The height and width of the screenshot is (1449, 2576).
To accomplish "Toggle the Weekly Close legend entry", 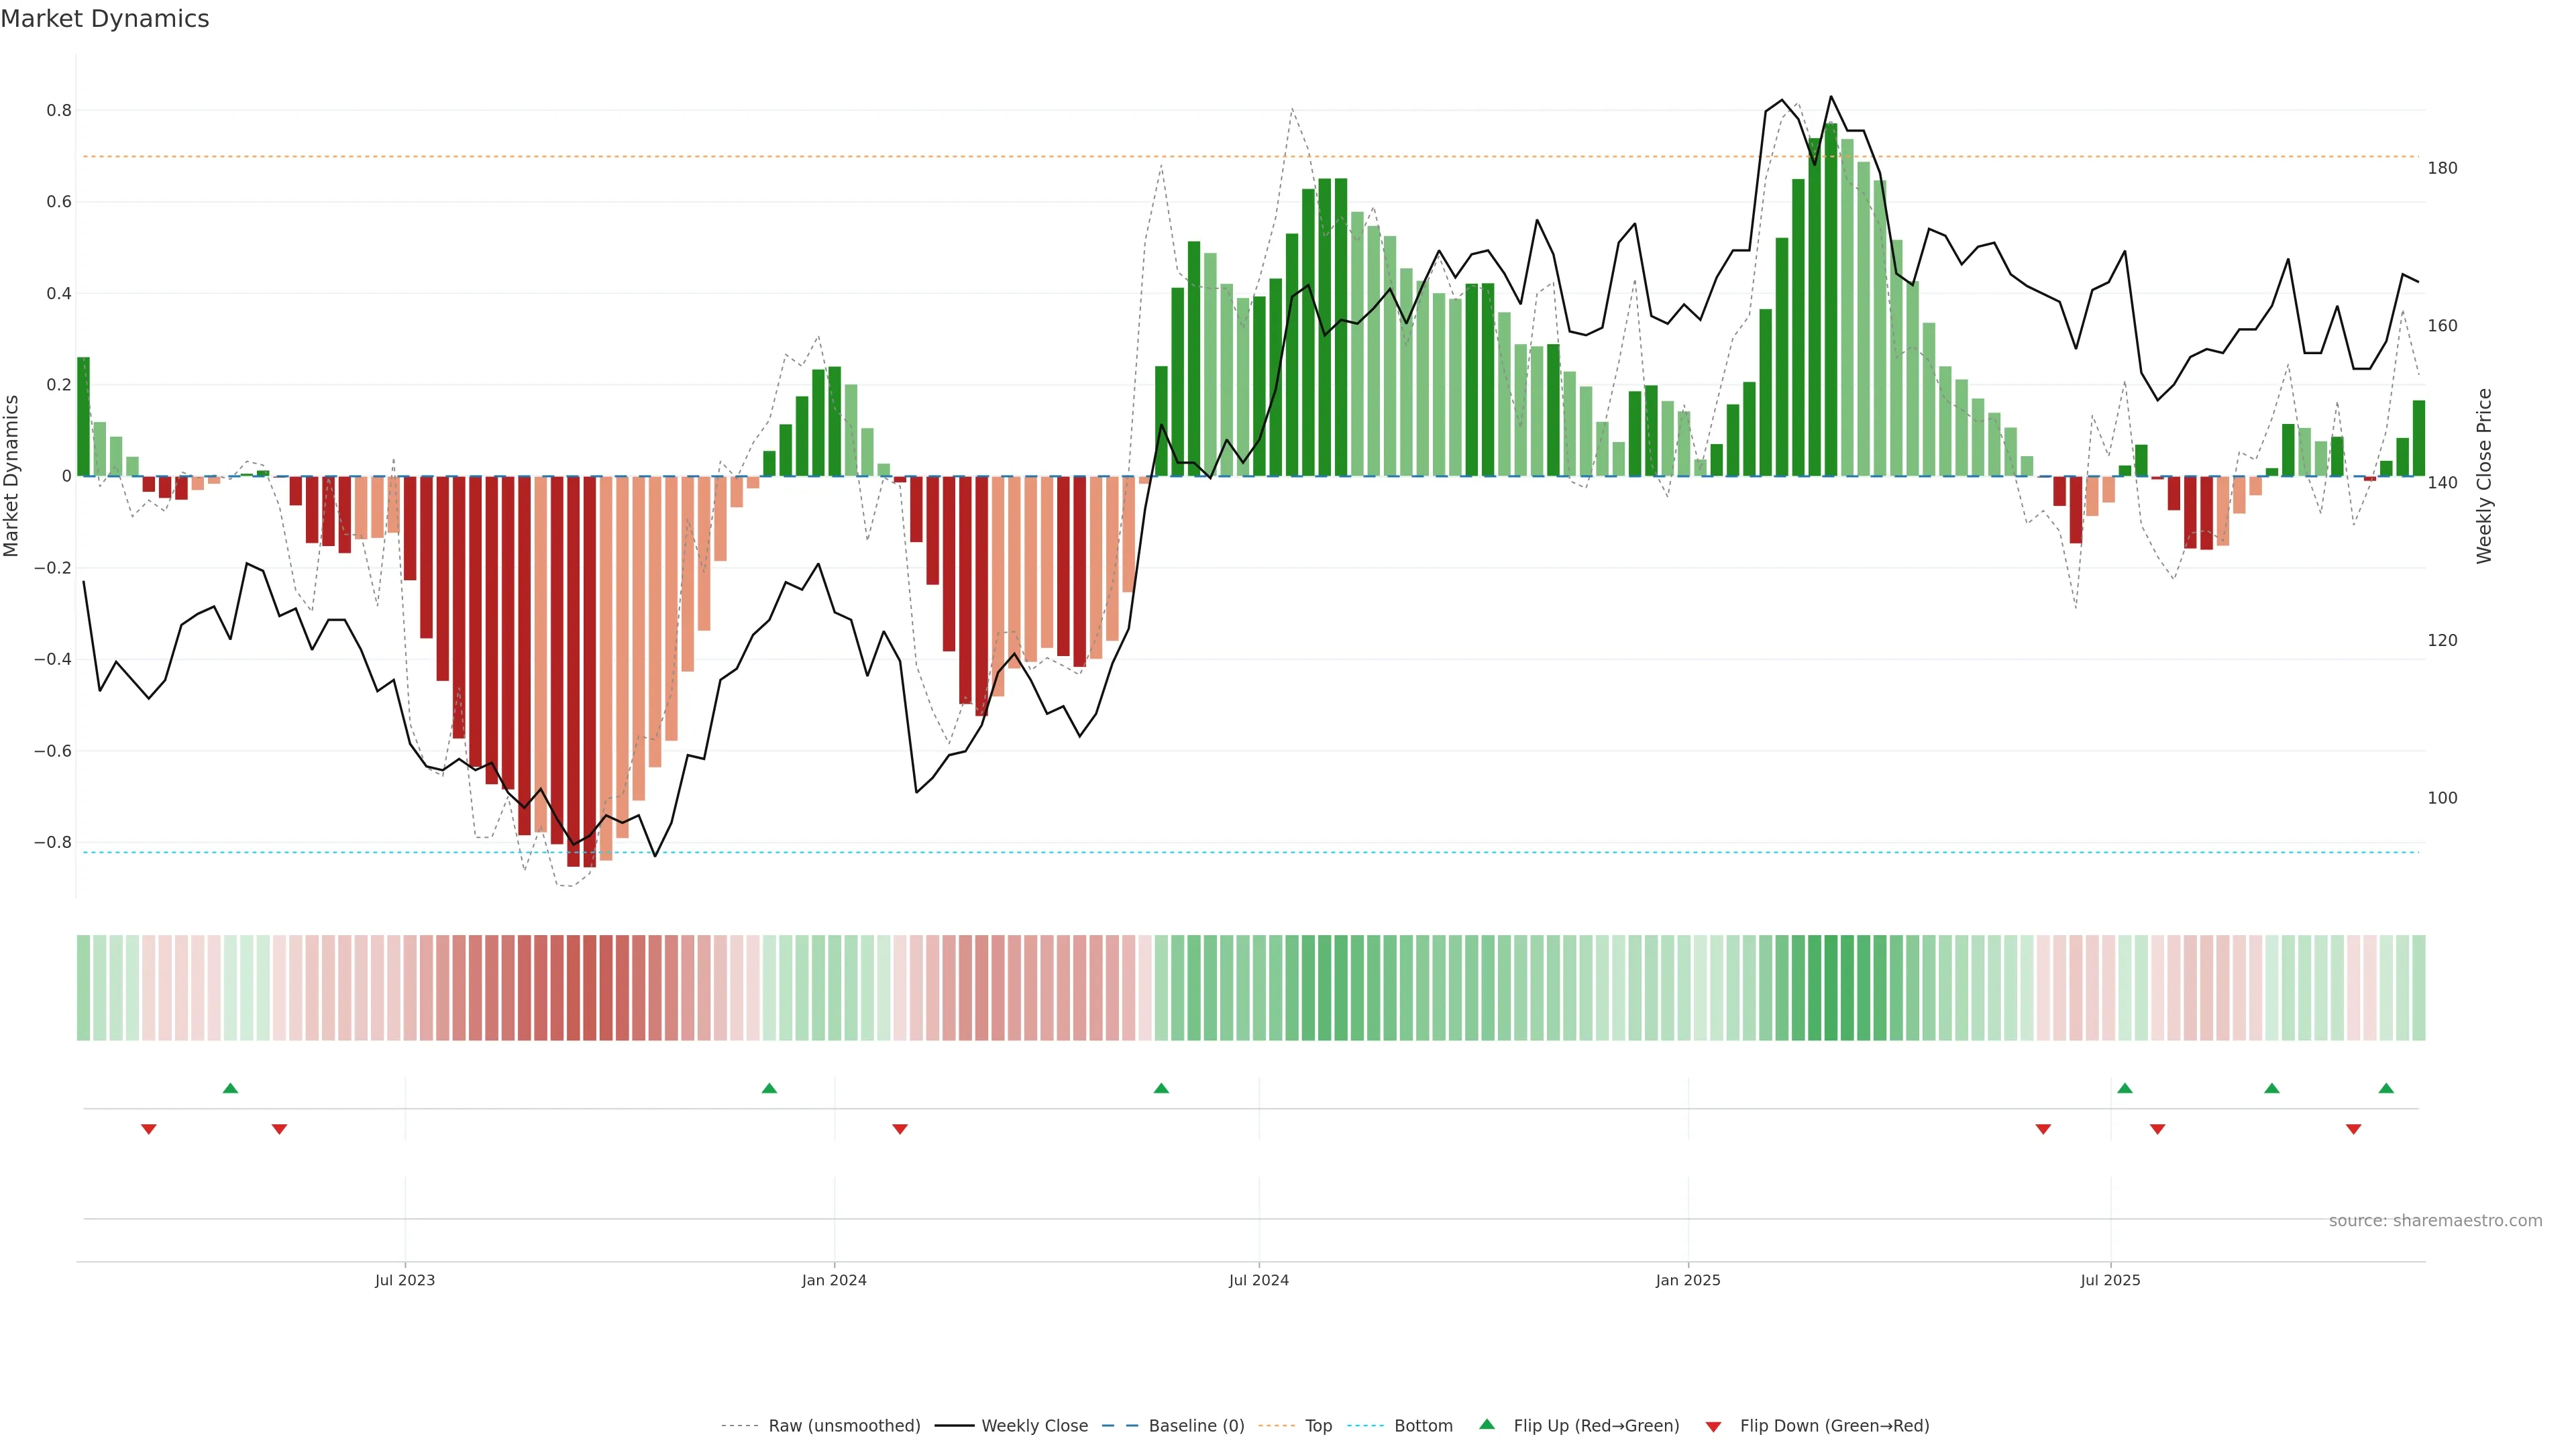I will click(1034, 1426).
